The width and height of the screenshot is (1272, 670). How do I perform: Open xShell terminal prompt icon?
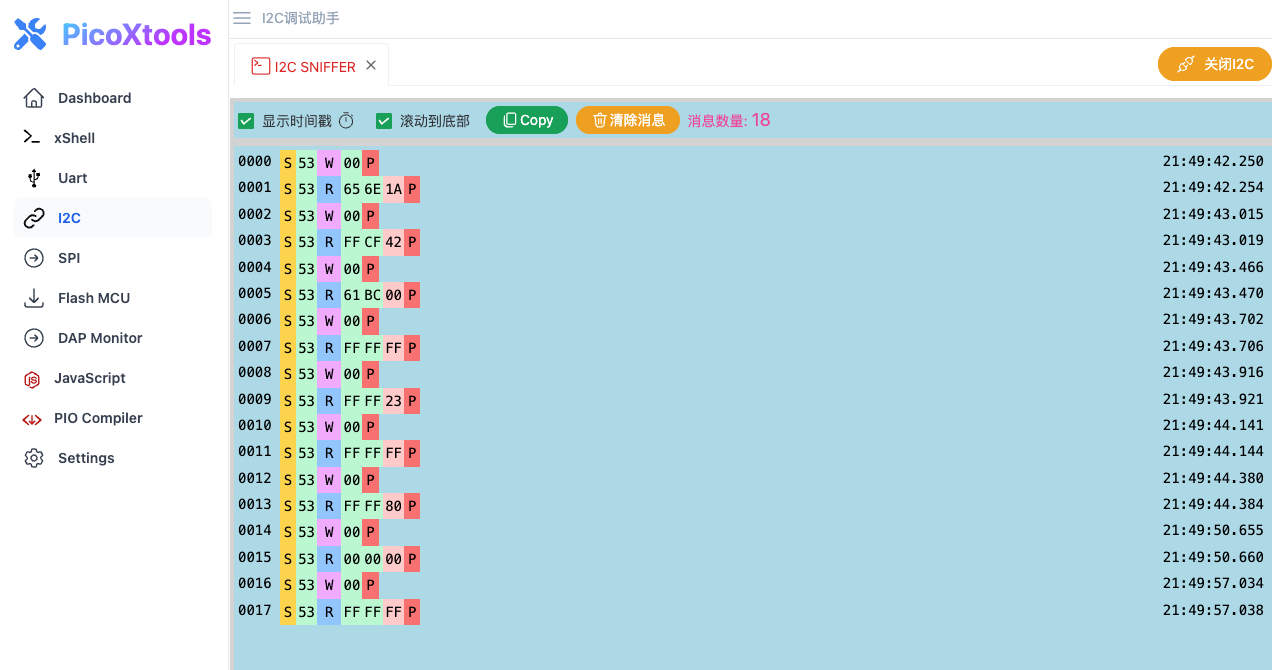point(32,138)
